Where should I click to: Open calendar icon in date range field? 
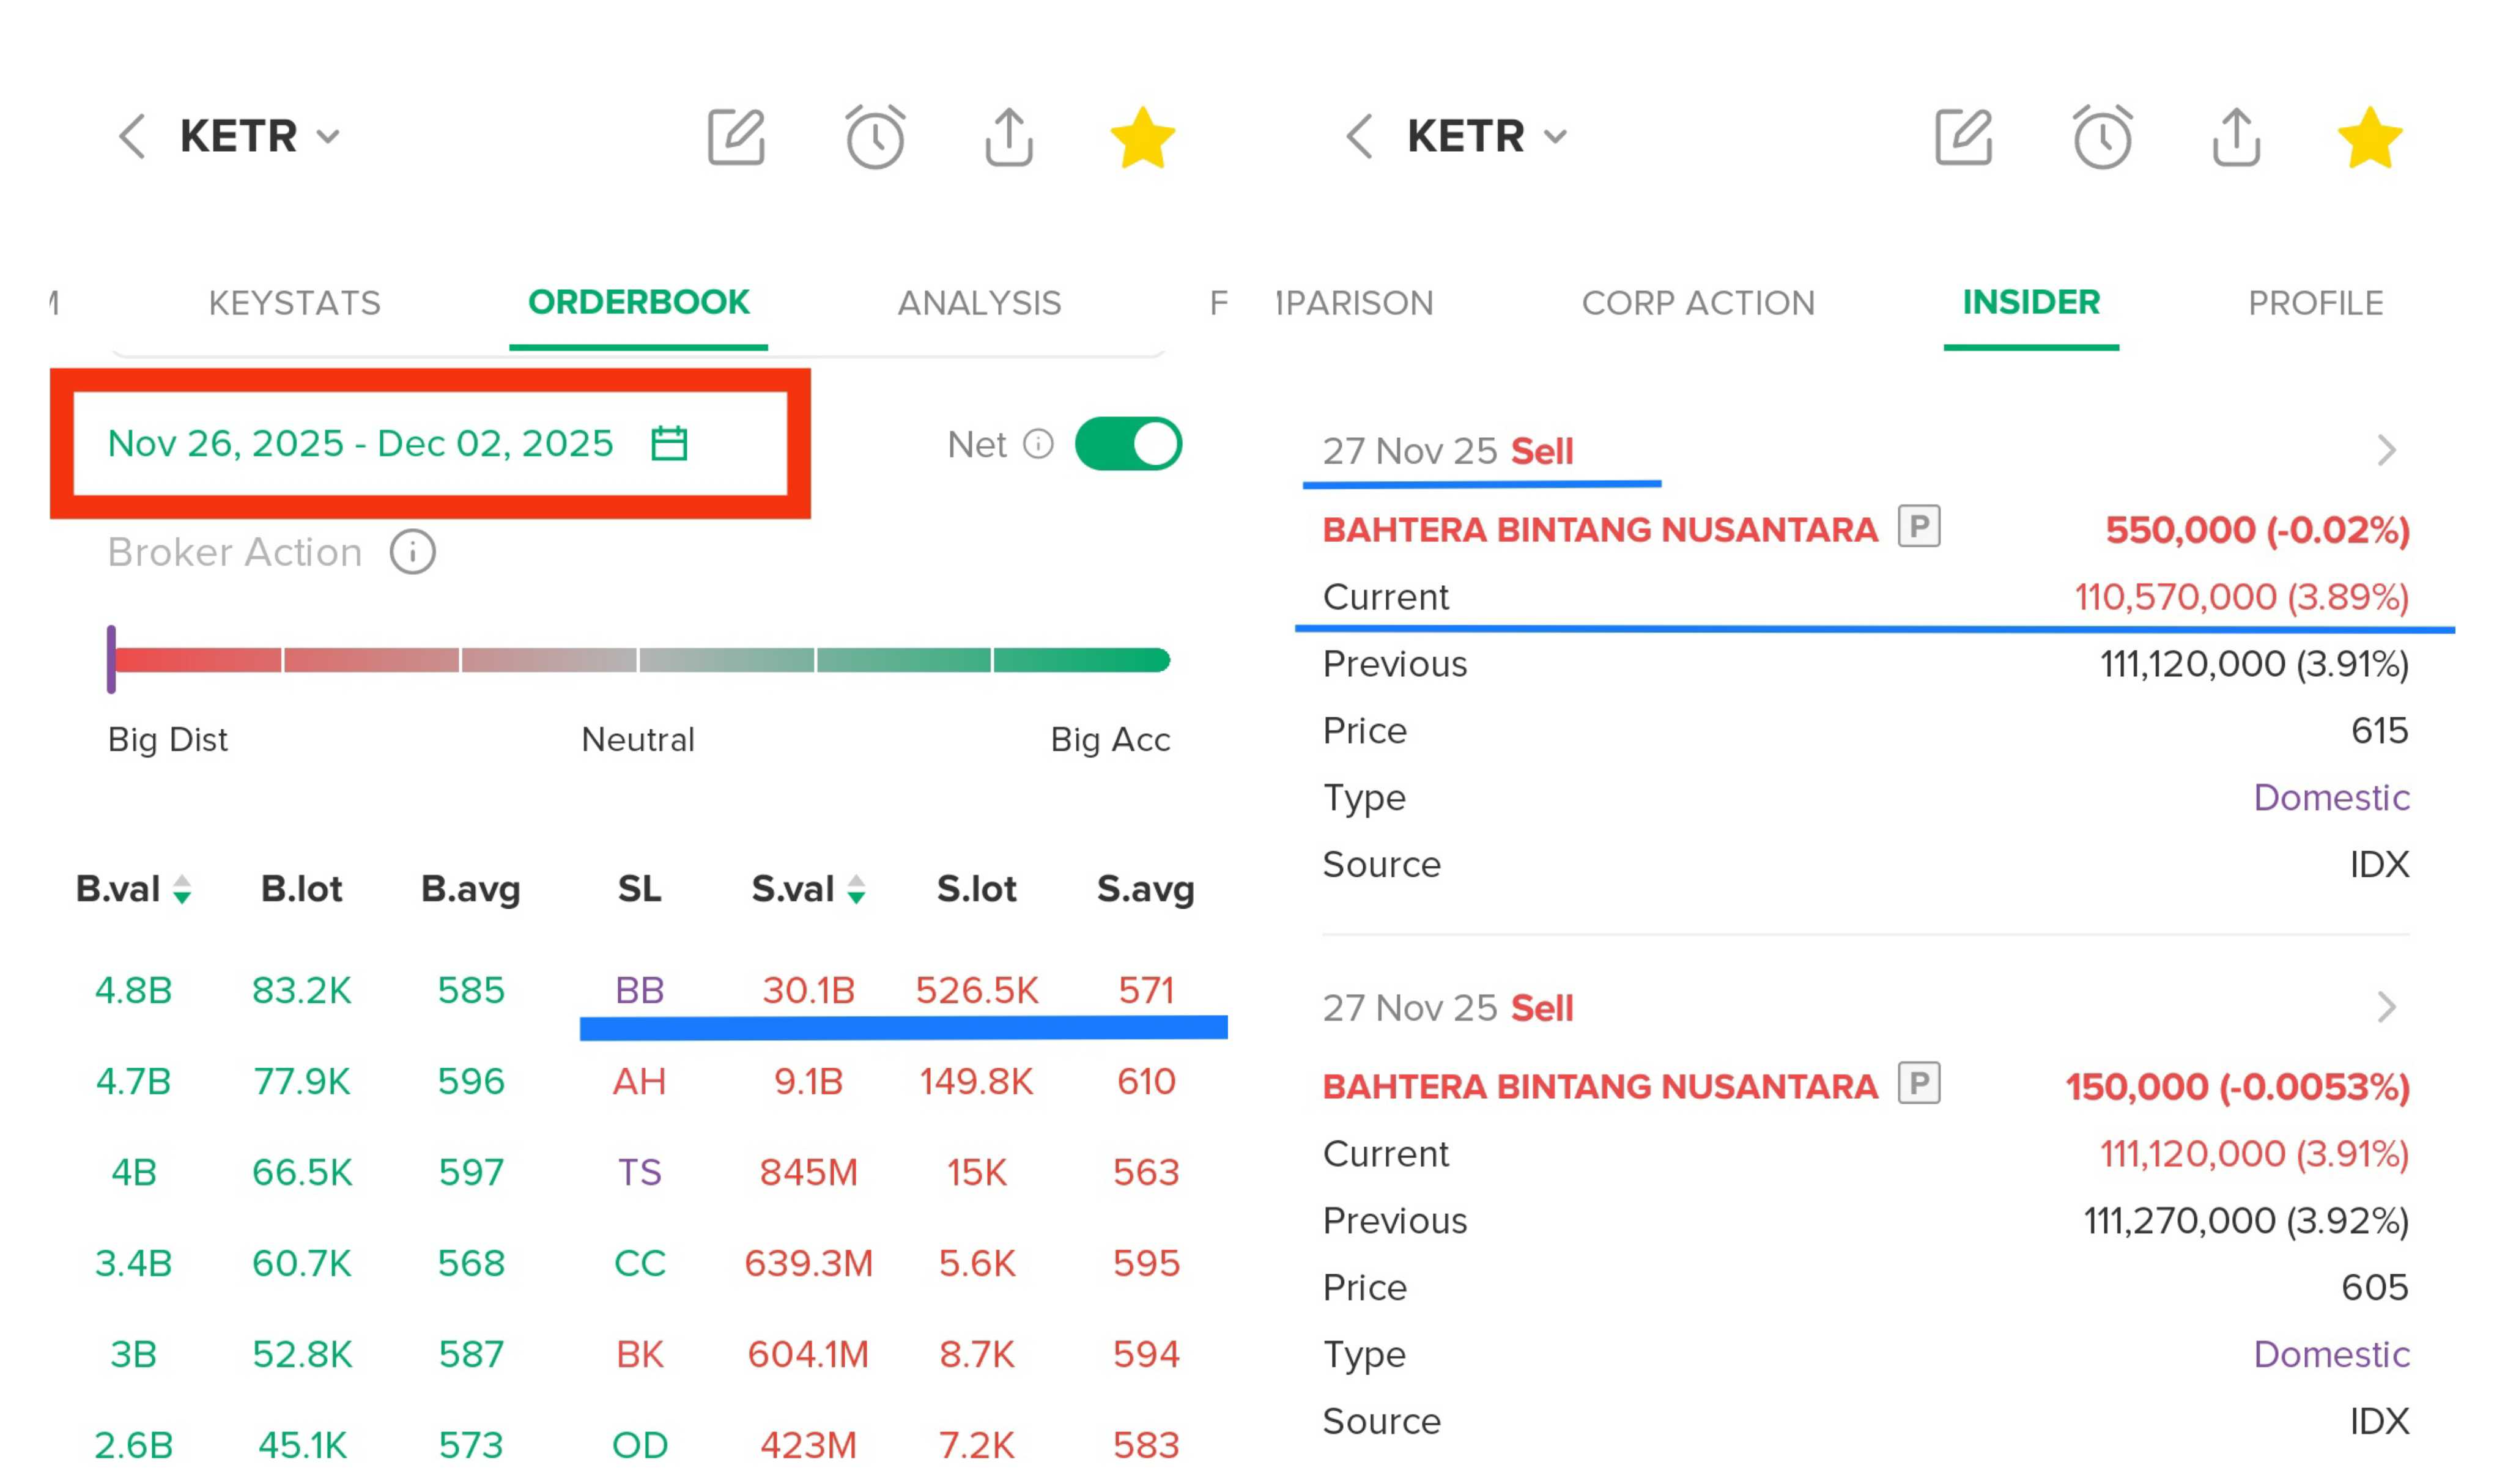pos(669,443)
